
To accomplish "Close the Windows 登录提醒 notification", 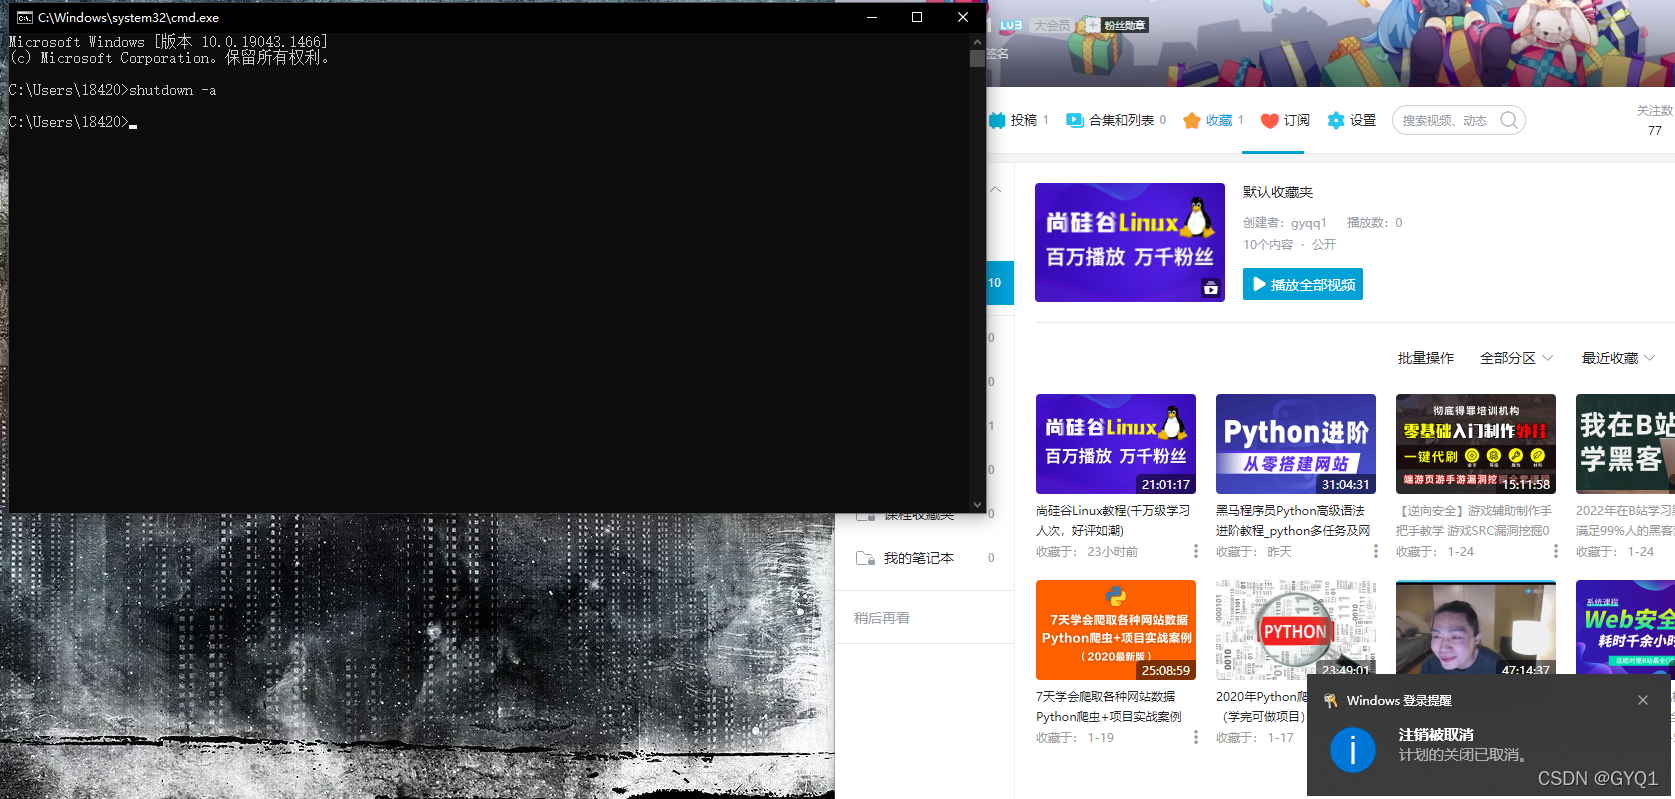I will coord(1643,700).
